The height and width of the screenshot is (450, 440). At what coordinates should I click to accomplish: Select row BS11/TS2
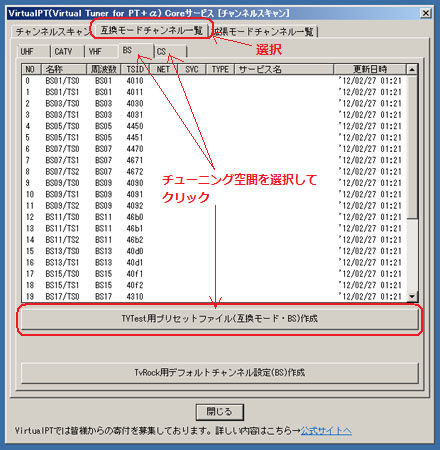214,240
